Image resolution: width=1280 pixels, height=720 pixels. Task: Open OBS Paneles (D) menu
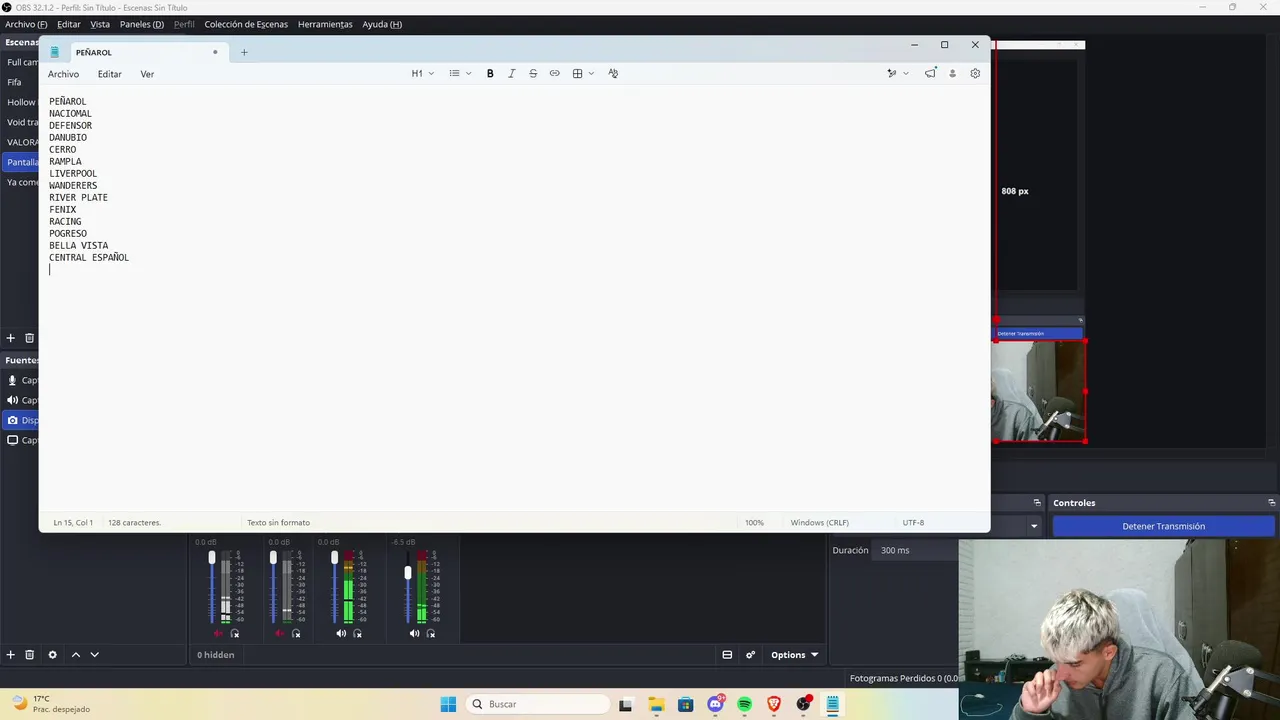point(142,24)
